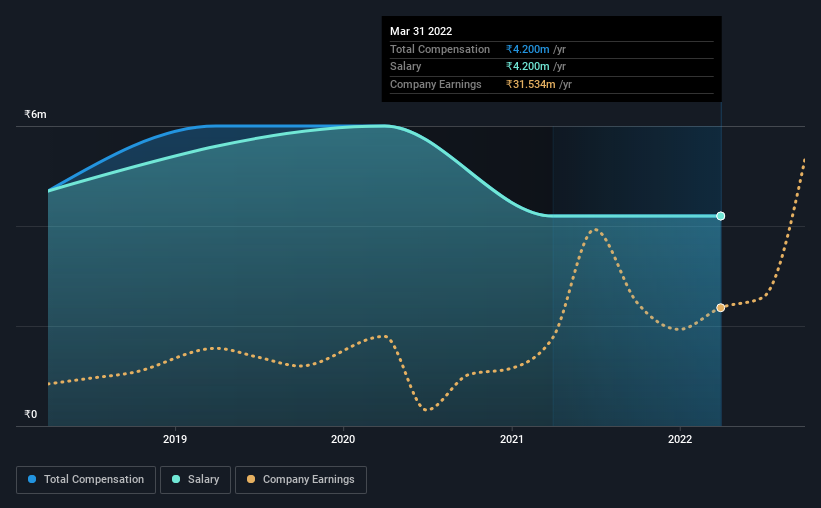
Task: Toggle the Company Earnings legend button
Action: [301, 480]
